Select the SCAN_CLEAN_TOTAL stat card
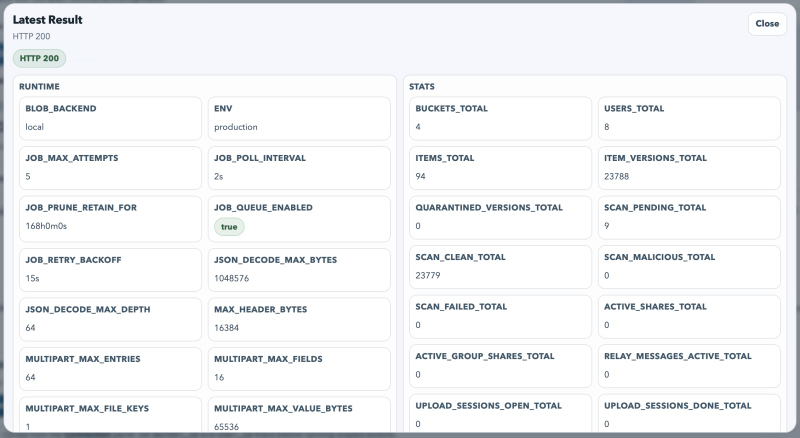 pos(500,267)
